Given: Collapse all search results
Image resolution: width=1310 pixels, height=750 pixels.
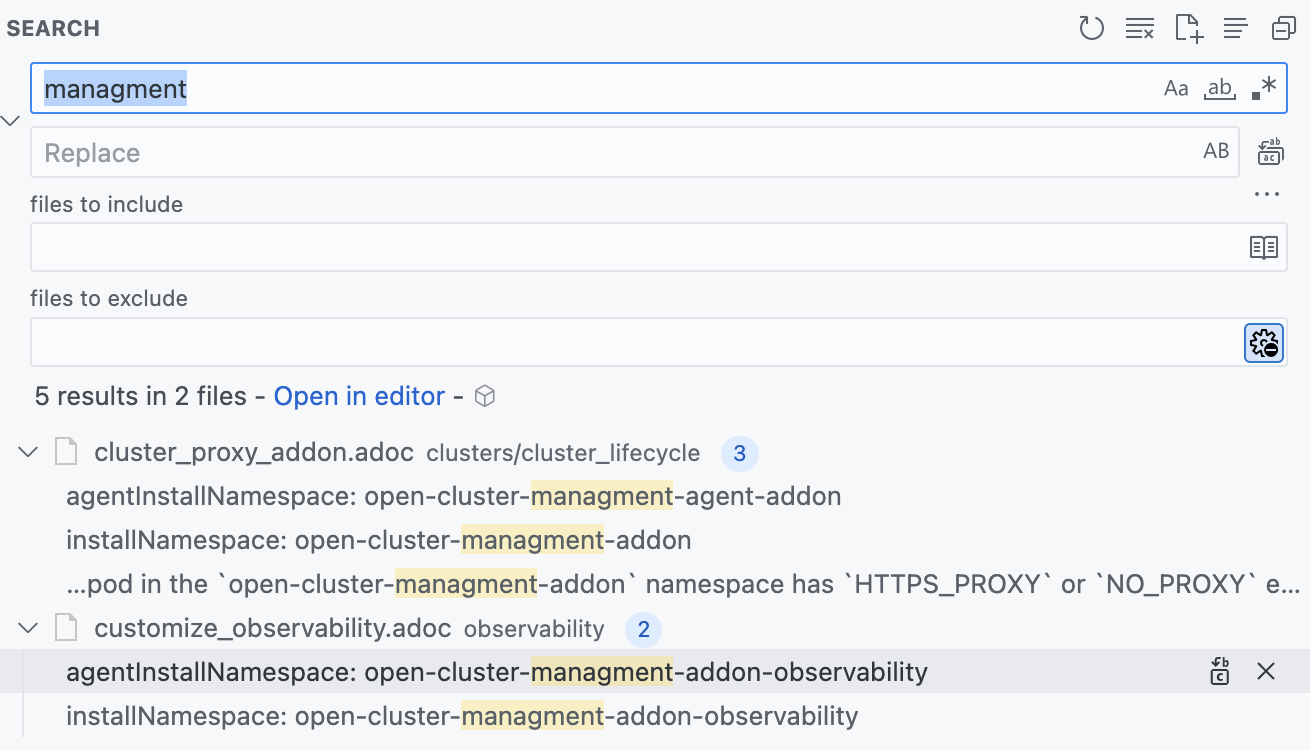Looking at the screenshot, I should [1284, 28].
